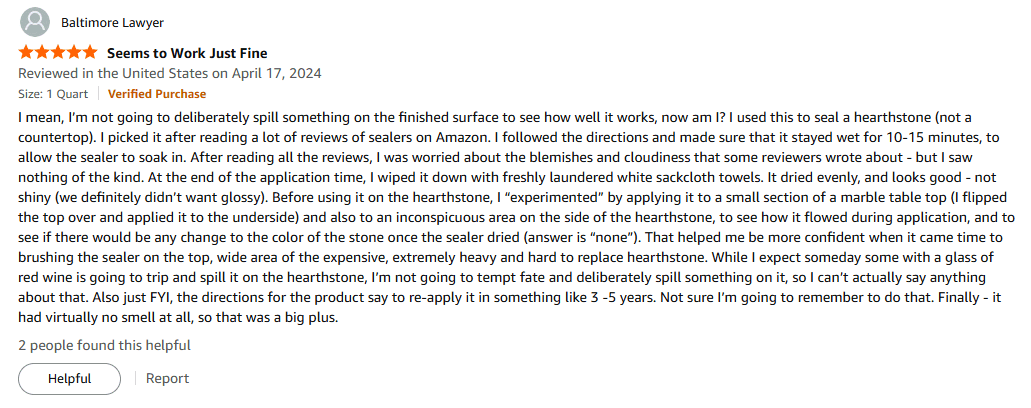Mark this review as Helpful
Viewport: 1031px width, 408px height.
click(69, 379)
